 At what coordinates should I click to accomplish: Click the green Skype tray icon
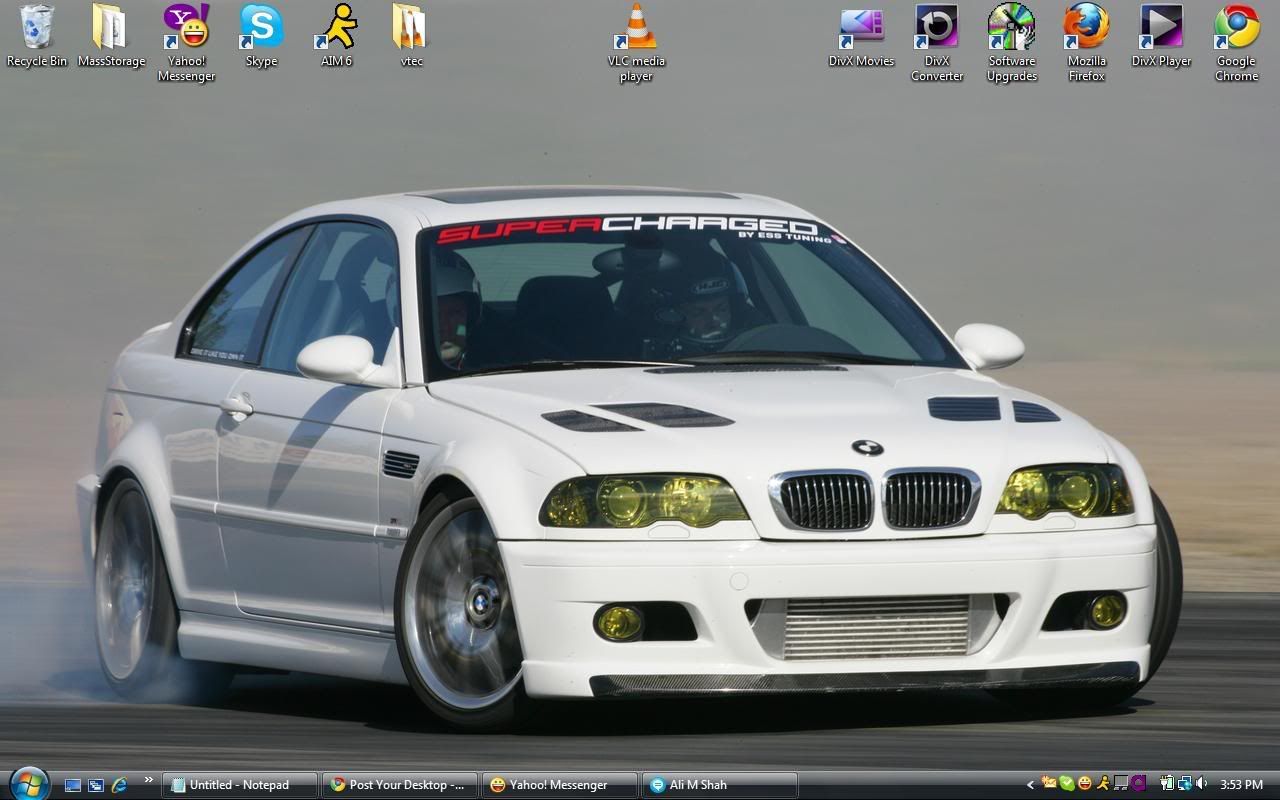click(x=1067, y=784)
